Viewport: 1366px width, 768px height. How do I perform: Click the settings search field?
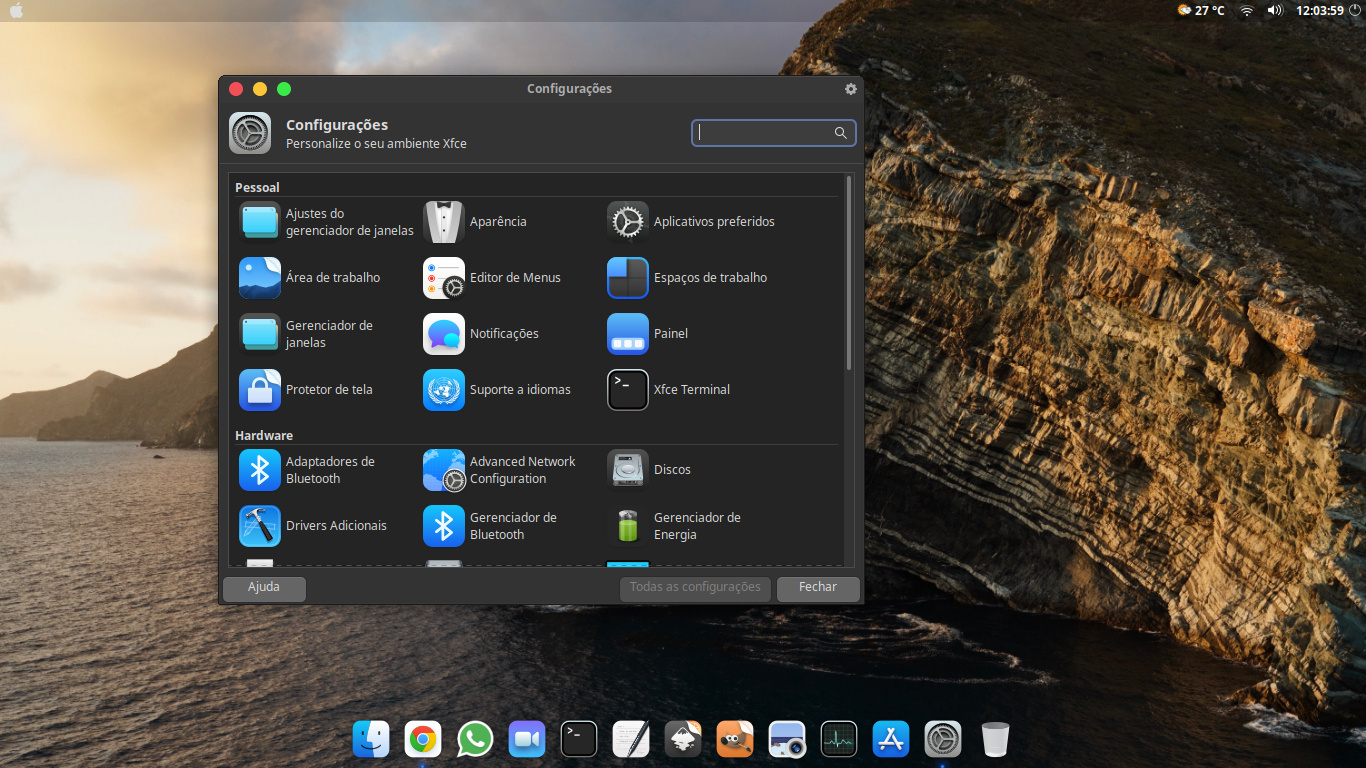tap(765, 133)
